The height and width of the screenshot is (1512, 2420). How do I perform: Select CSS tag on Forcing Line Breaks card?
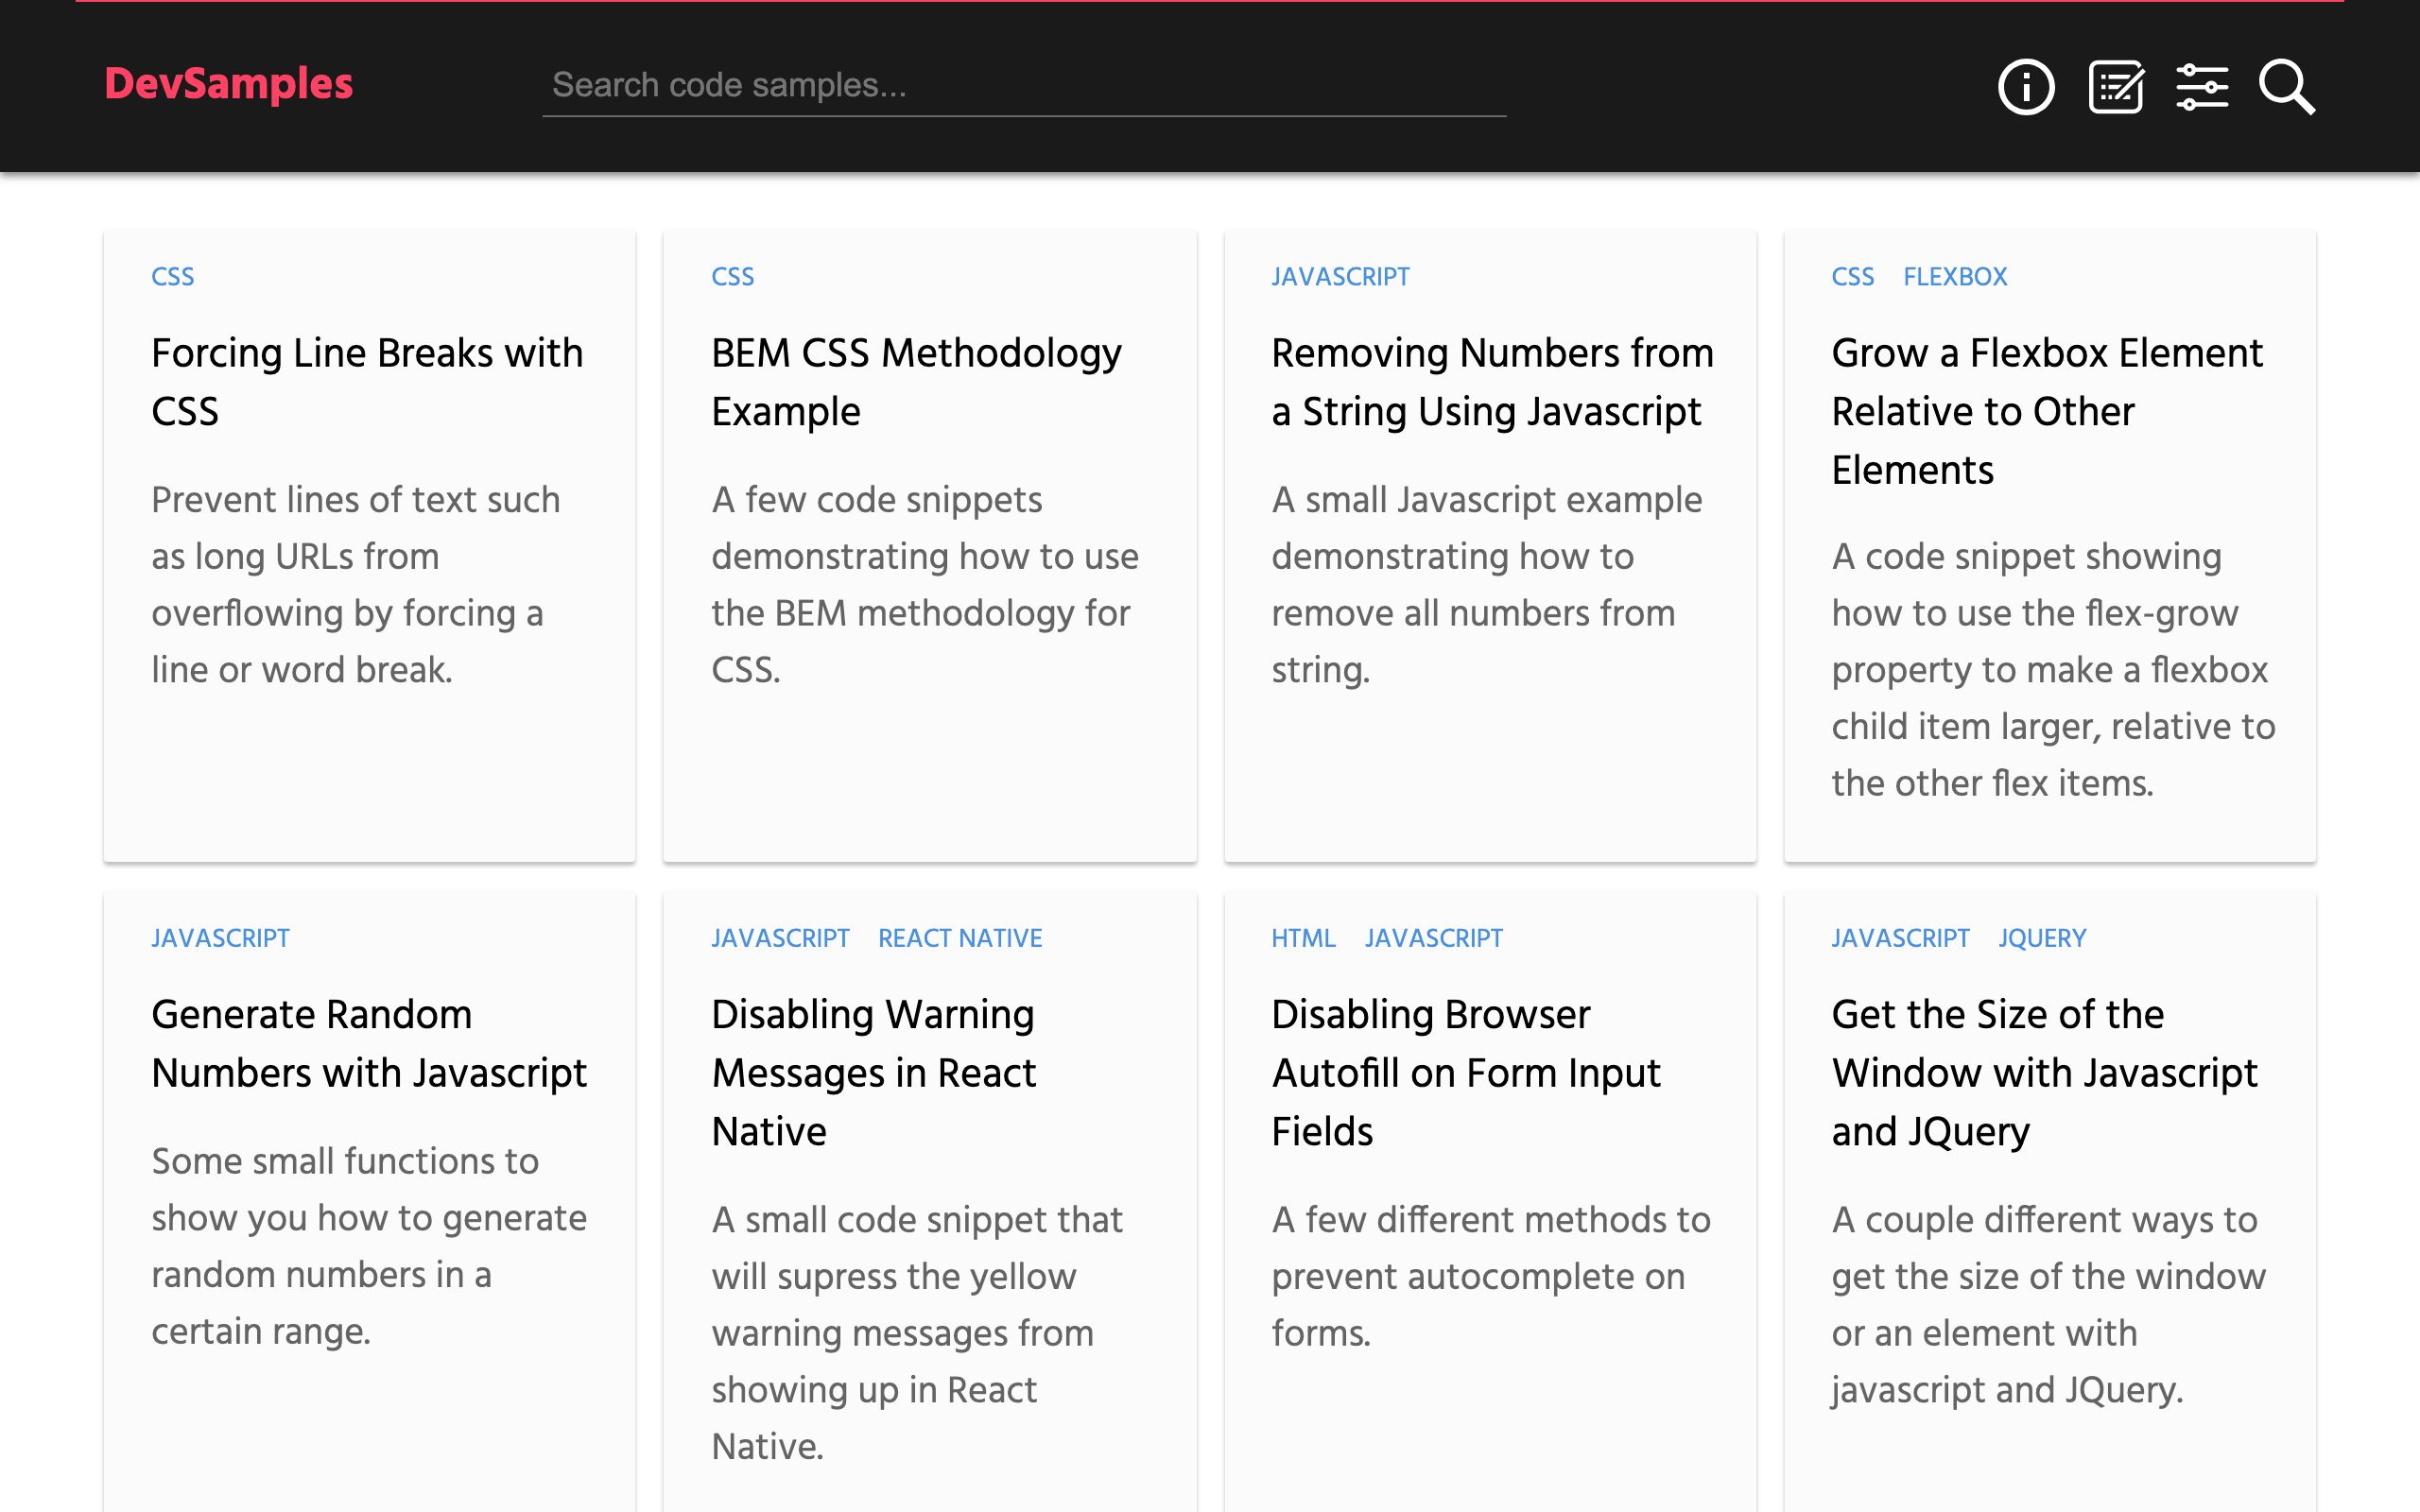coord(173,277)
